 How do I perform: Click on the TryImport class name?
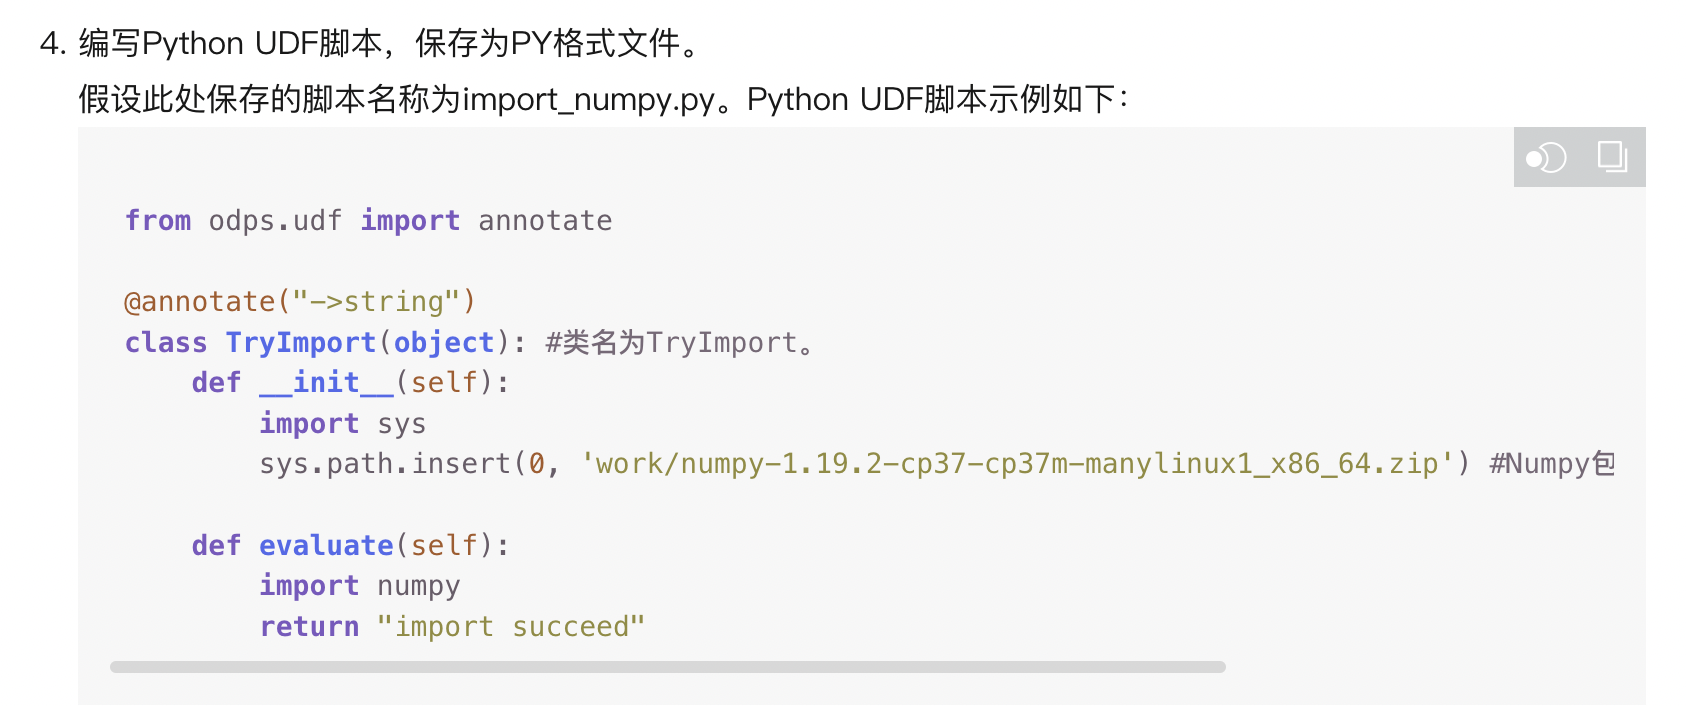point(300,343)
